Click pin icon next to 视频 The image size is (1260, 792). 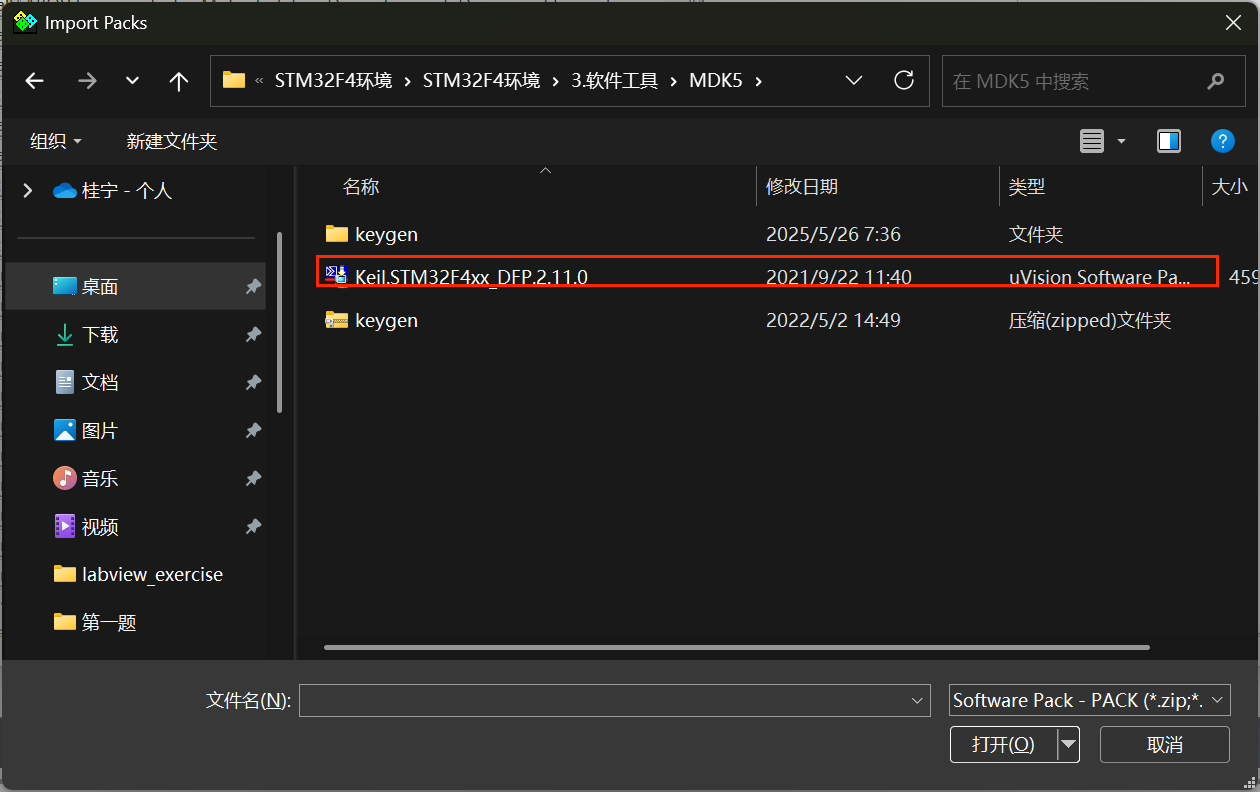pos(253,526)
